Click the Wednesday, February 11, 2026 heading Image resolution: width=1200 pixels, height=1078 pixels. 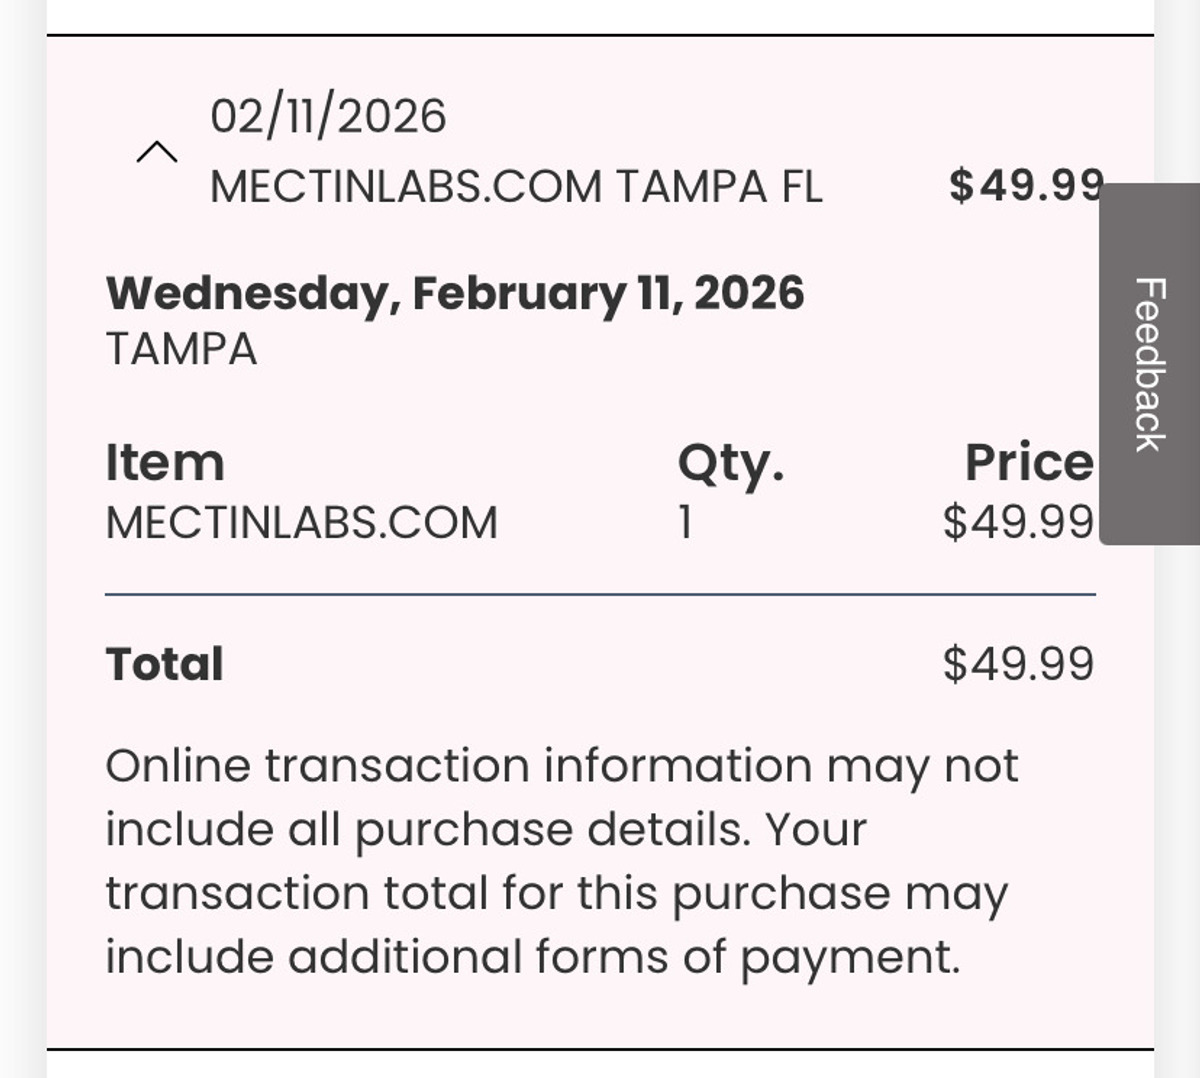tap(455, 293)
